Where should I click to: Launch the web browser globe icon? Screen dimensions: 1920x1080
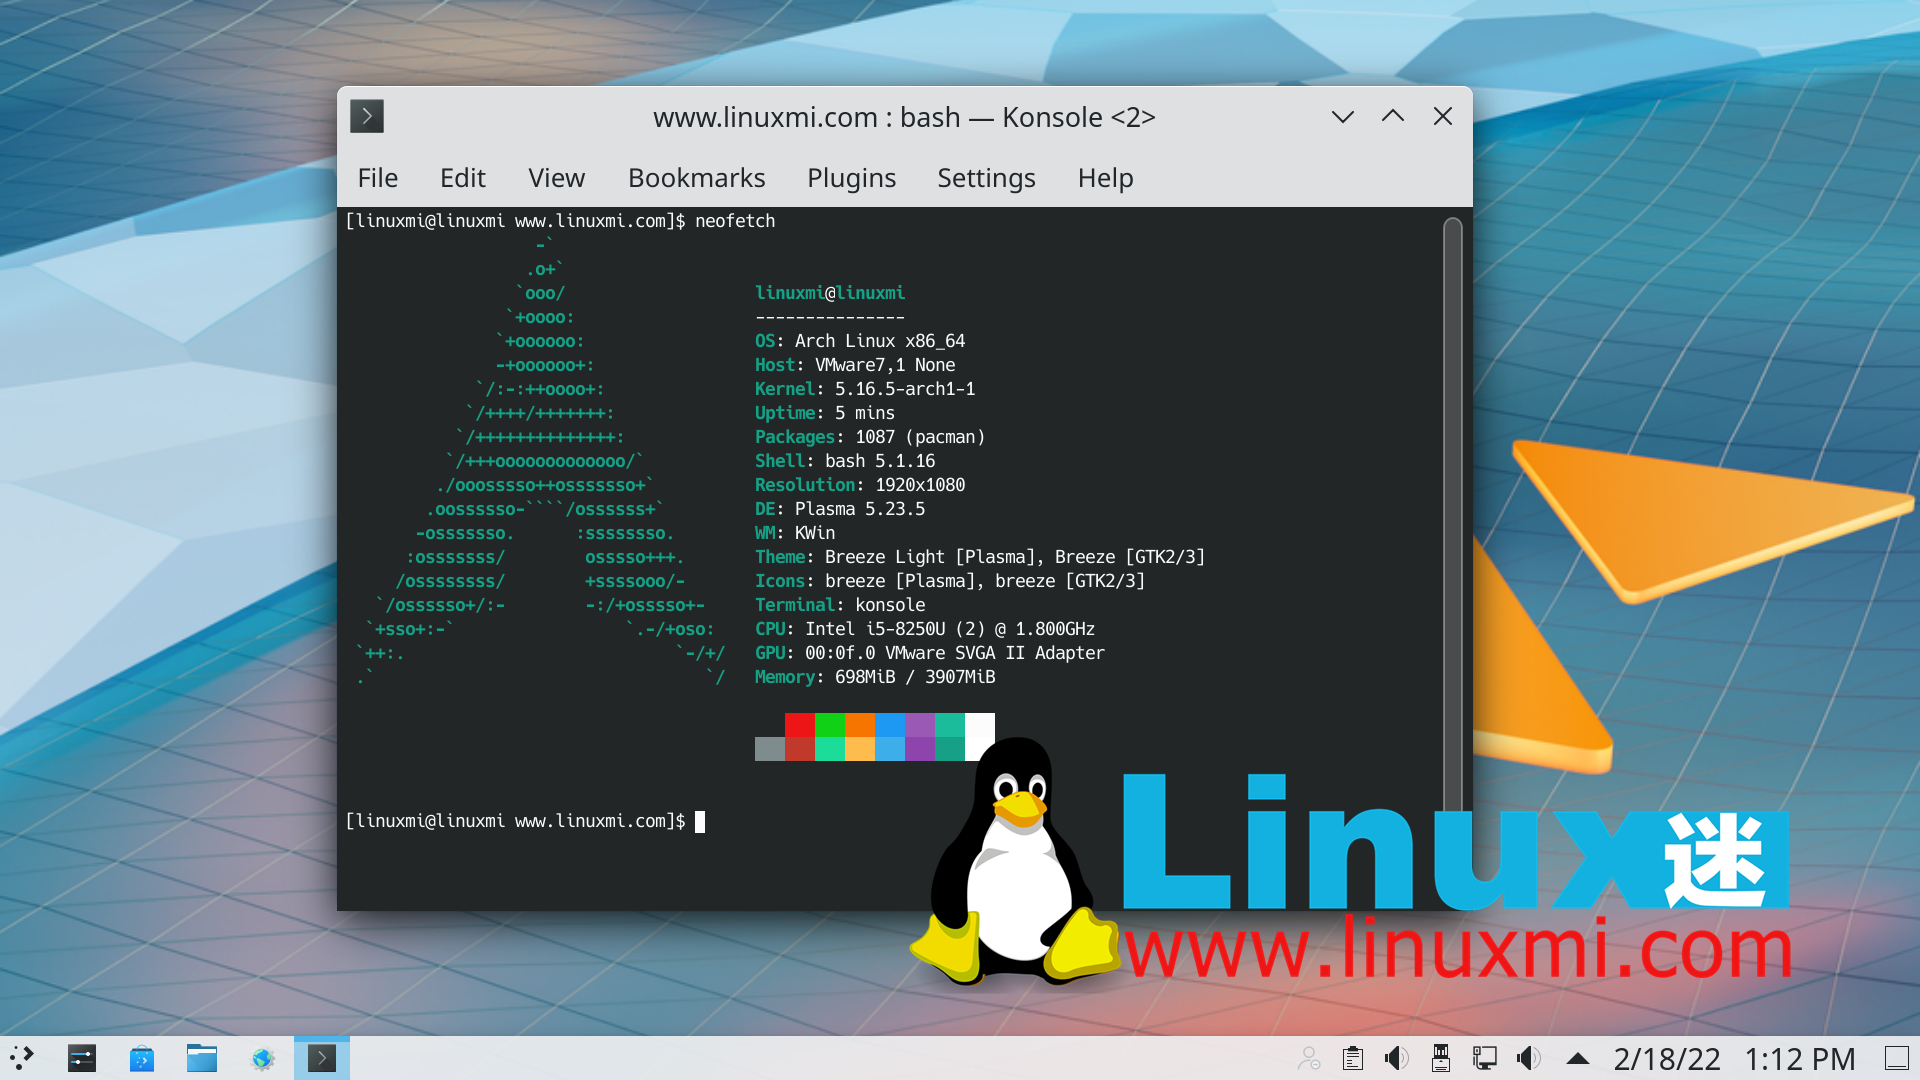tap(262, 1058)
